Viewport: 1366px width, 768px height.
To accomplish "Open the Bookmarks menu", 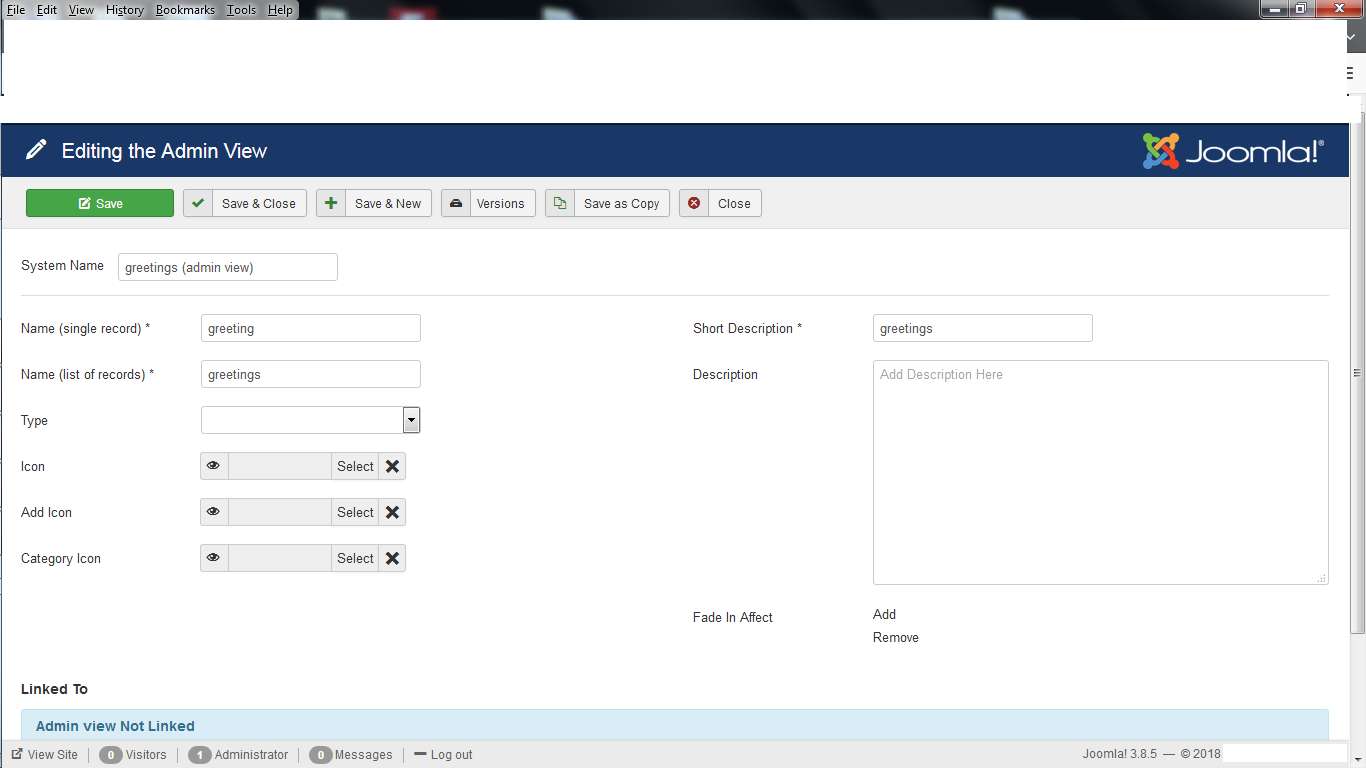I will pos(185,10).
